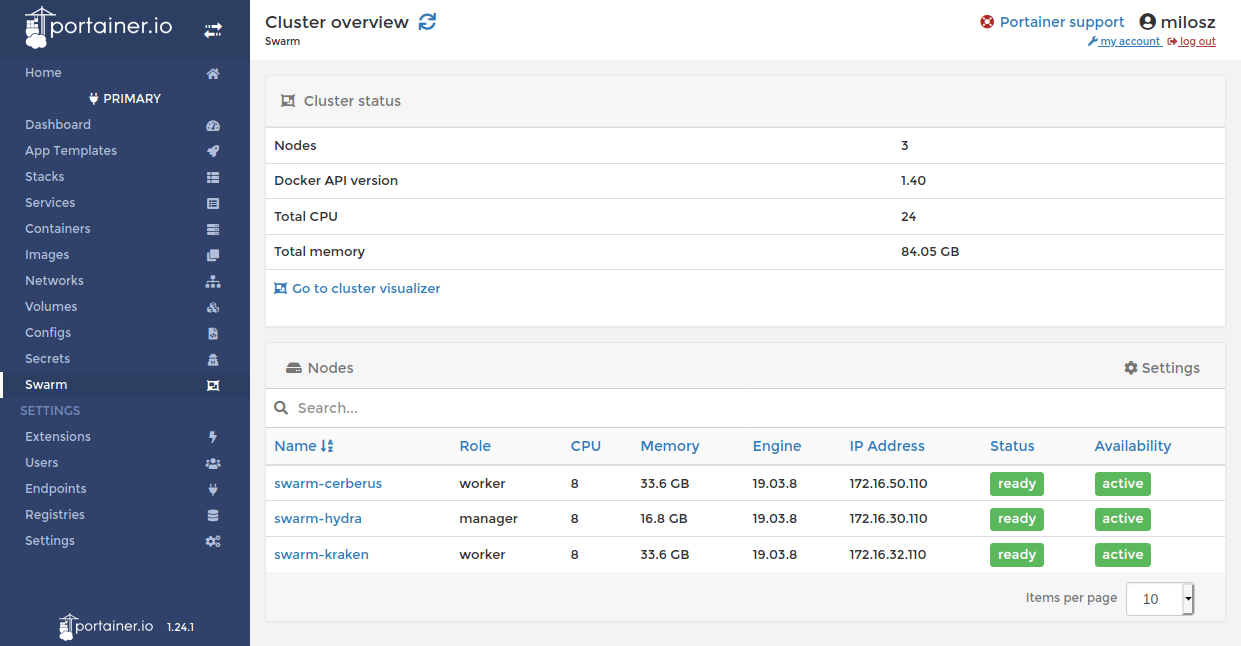Open the Dashboard menu item

[x=58, y=125]
